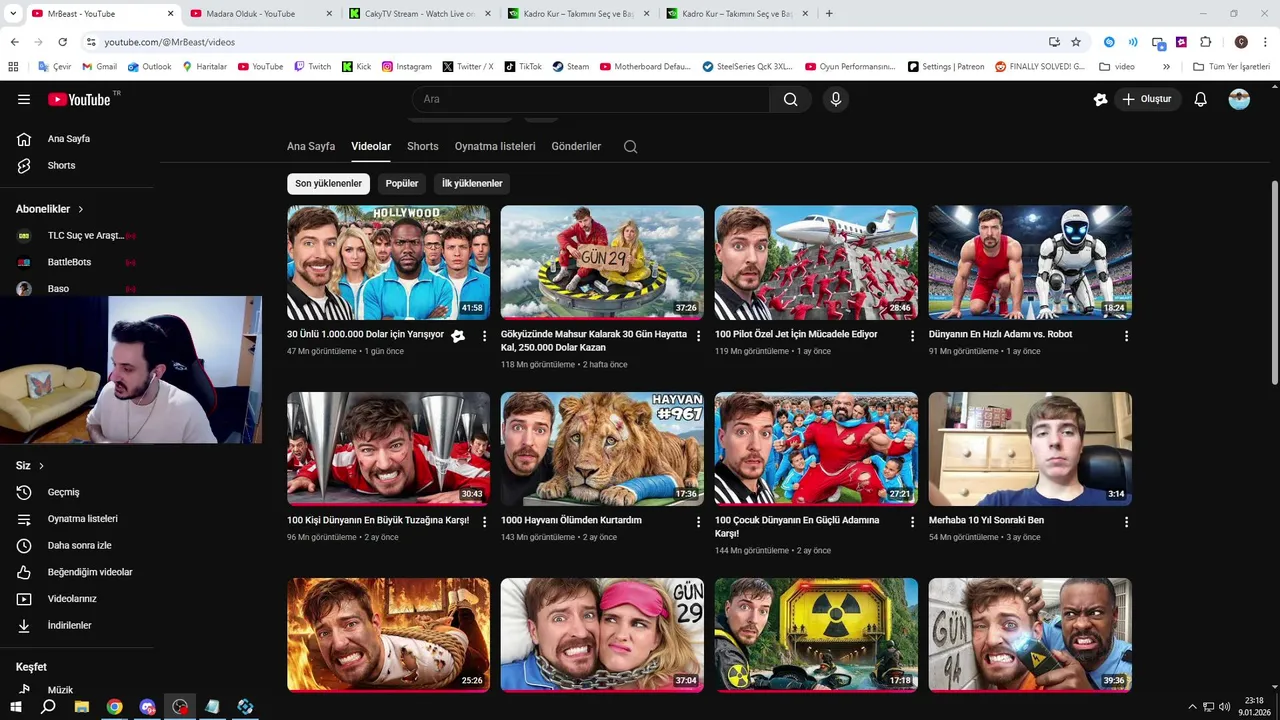The width and height of the screenshot is (1280, 720).
Task: Go back with the browser arrow
Action: [x=14, y=42]
